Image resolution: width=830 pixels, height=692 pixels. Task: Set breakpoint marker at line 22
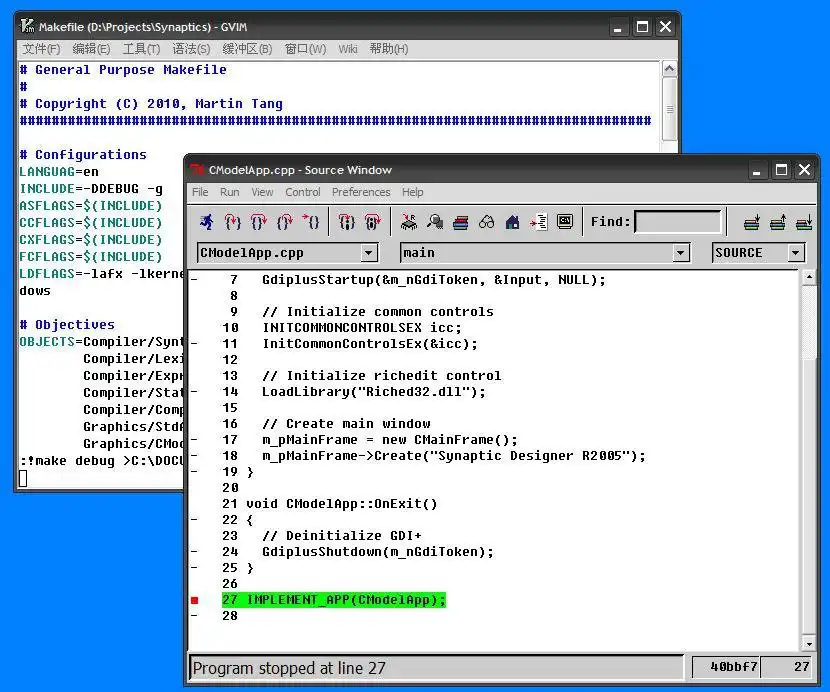194,519
